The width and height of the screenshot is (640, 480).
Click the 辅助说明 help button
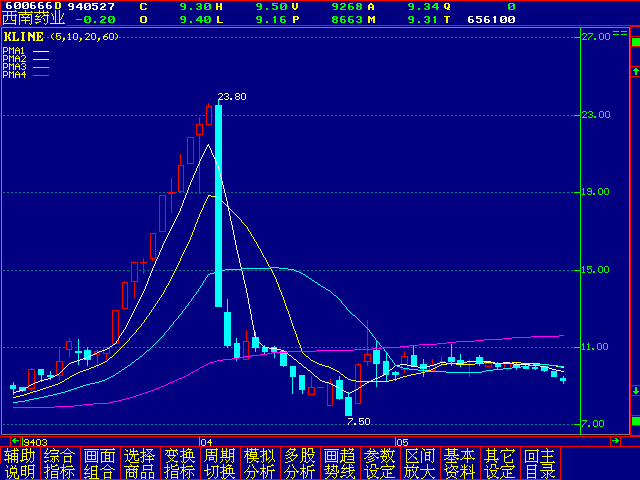(20, 463)
